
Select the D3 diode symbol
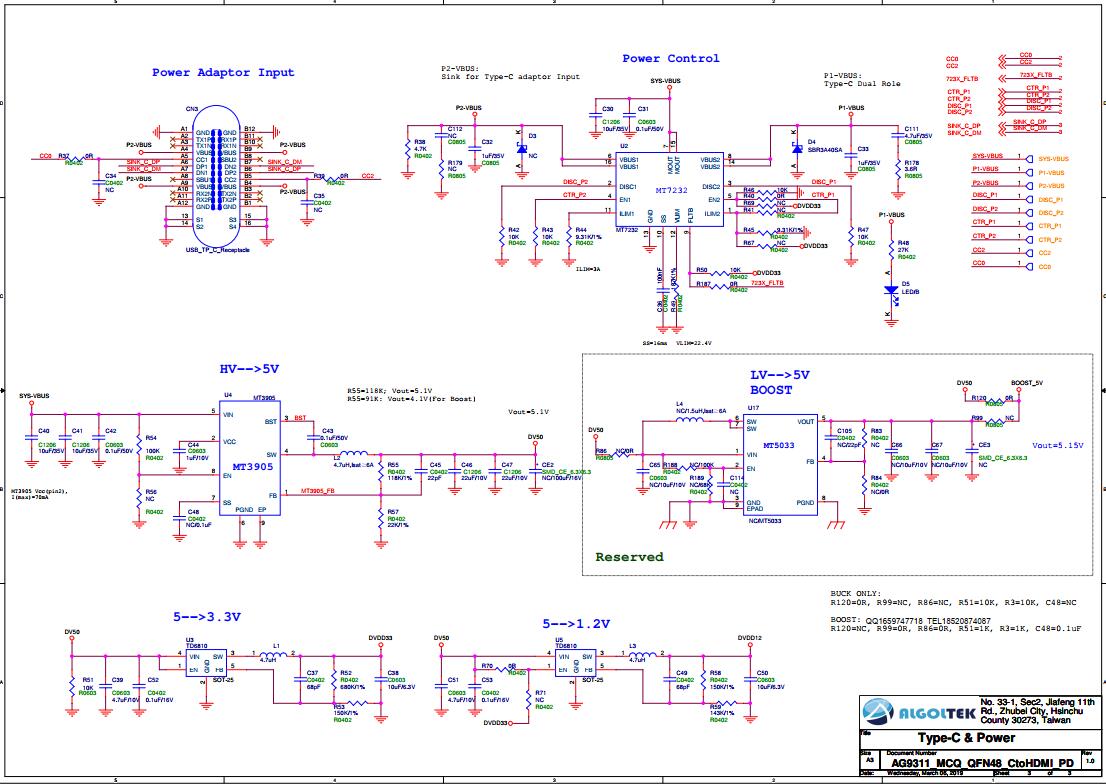(x=521, y=148)
